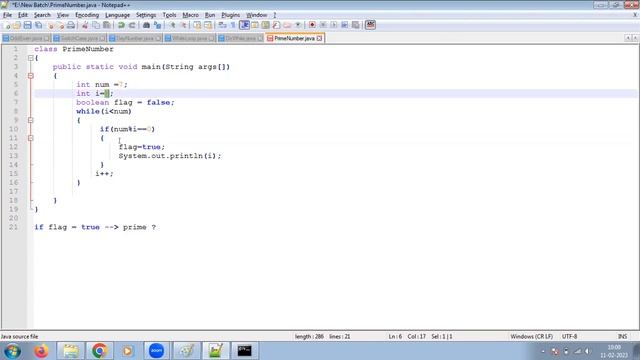Toggle the Function List icon
The image size is (640, 360).
276,25
